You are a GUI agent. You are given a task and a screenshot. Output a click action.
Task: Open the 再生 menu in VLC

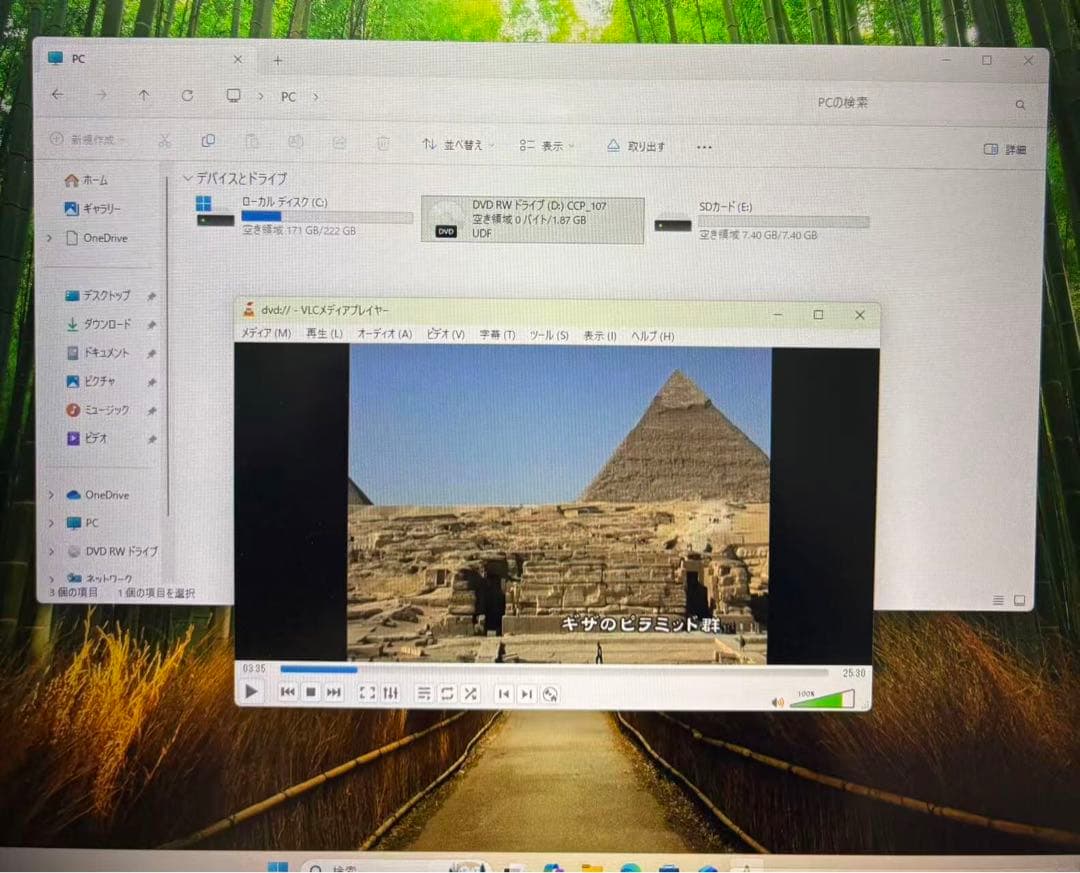tap(321, 335)
